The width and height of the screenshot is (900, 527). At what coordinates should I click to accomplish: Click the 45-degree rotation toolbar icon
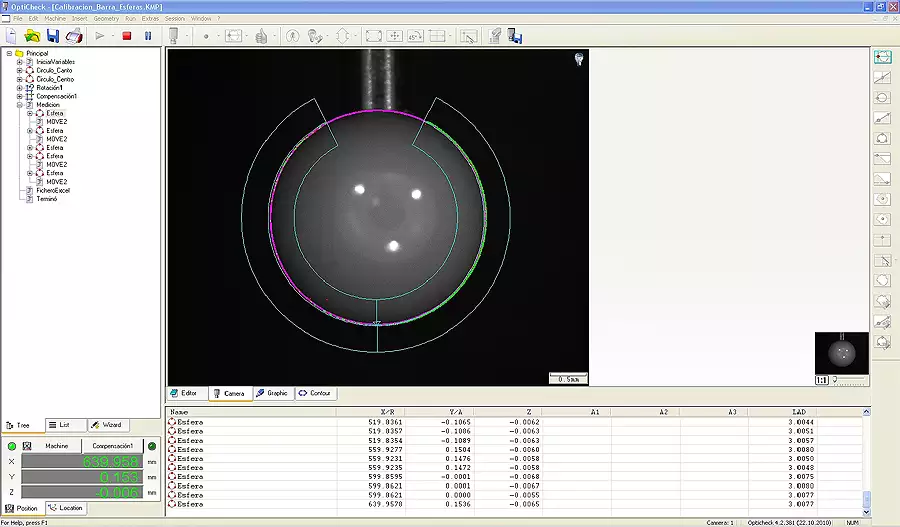click(416, 36)
